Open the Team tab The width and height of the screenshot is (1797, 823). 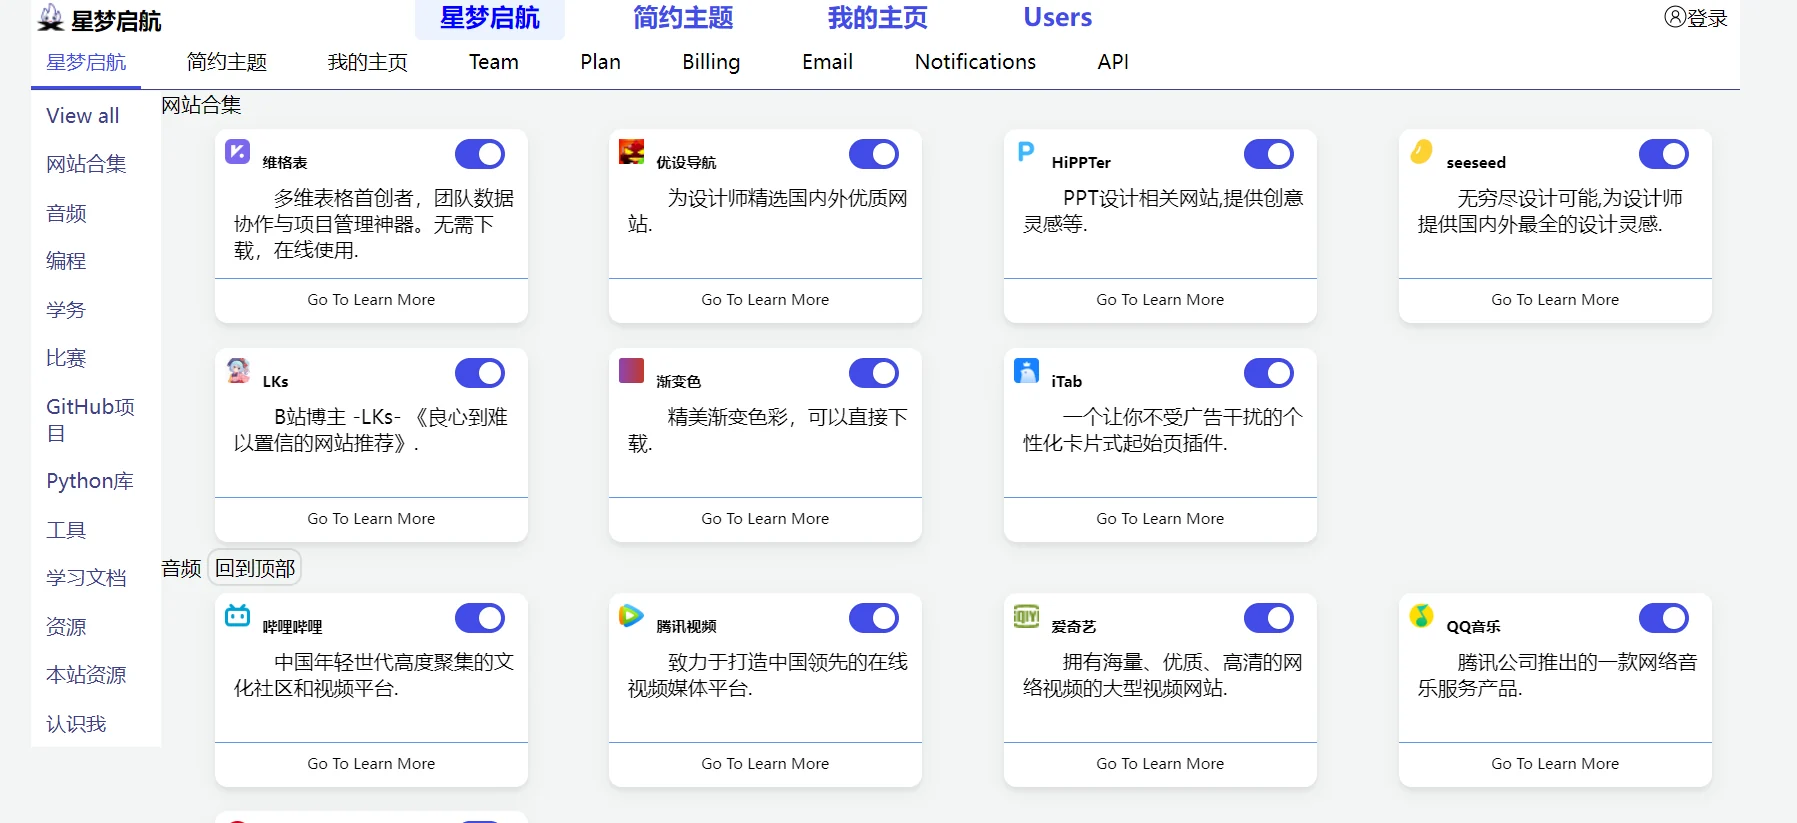click(x=494, y=62)
